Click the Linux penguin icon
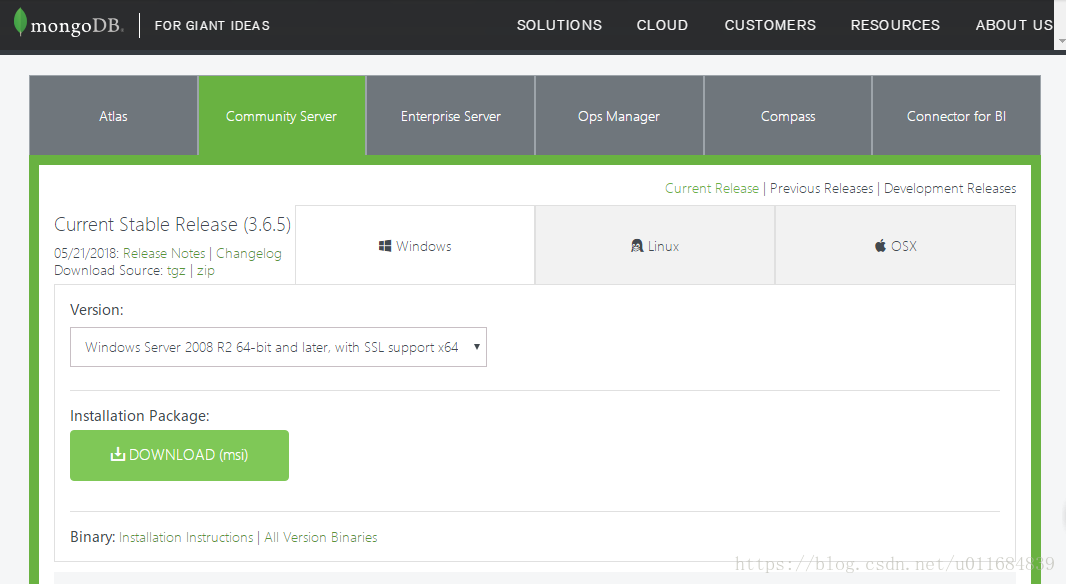Image resolution: width=1066 pixels, height=584 pixels. point(637,246)
